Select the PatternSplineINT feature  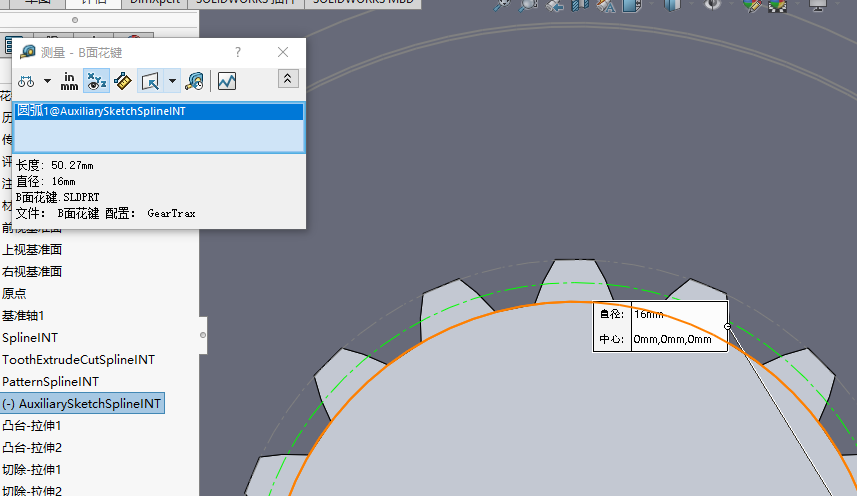[x=51, y=381]
